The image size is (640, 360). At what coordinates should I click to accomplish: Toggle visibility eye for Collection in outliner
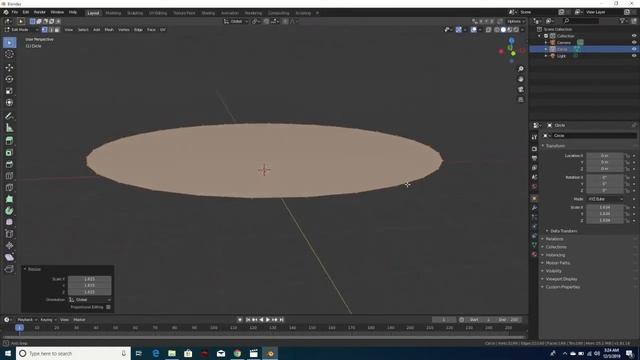(634, 36)
